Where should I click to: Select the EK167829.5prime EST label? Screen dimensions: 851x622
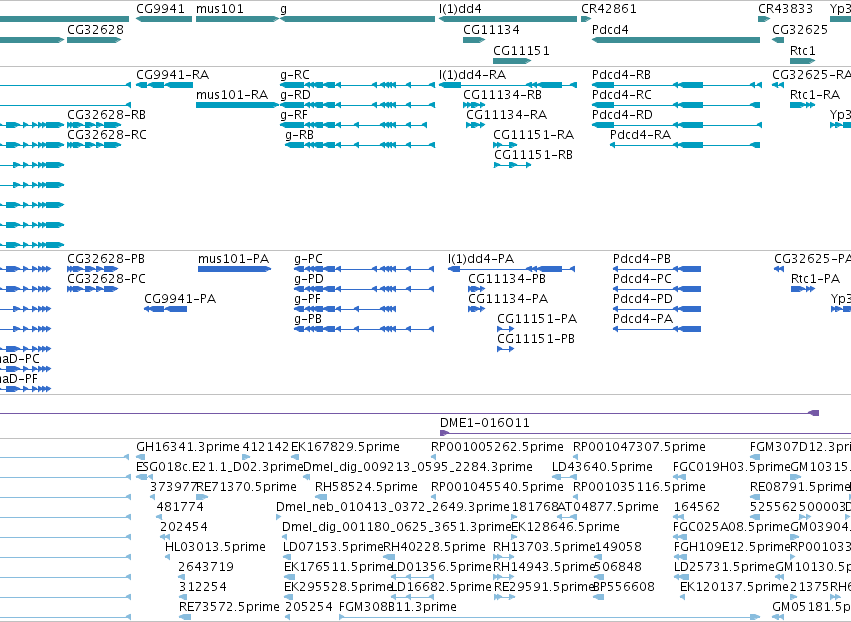345,446
